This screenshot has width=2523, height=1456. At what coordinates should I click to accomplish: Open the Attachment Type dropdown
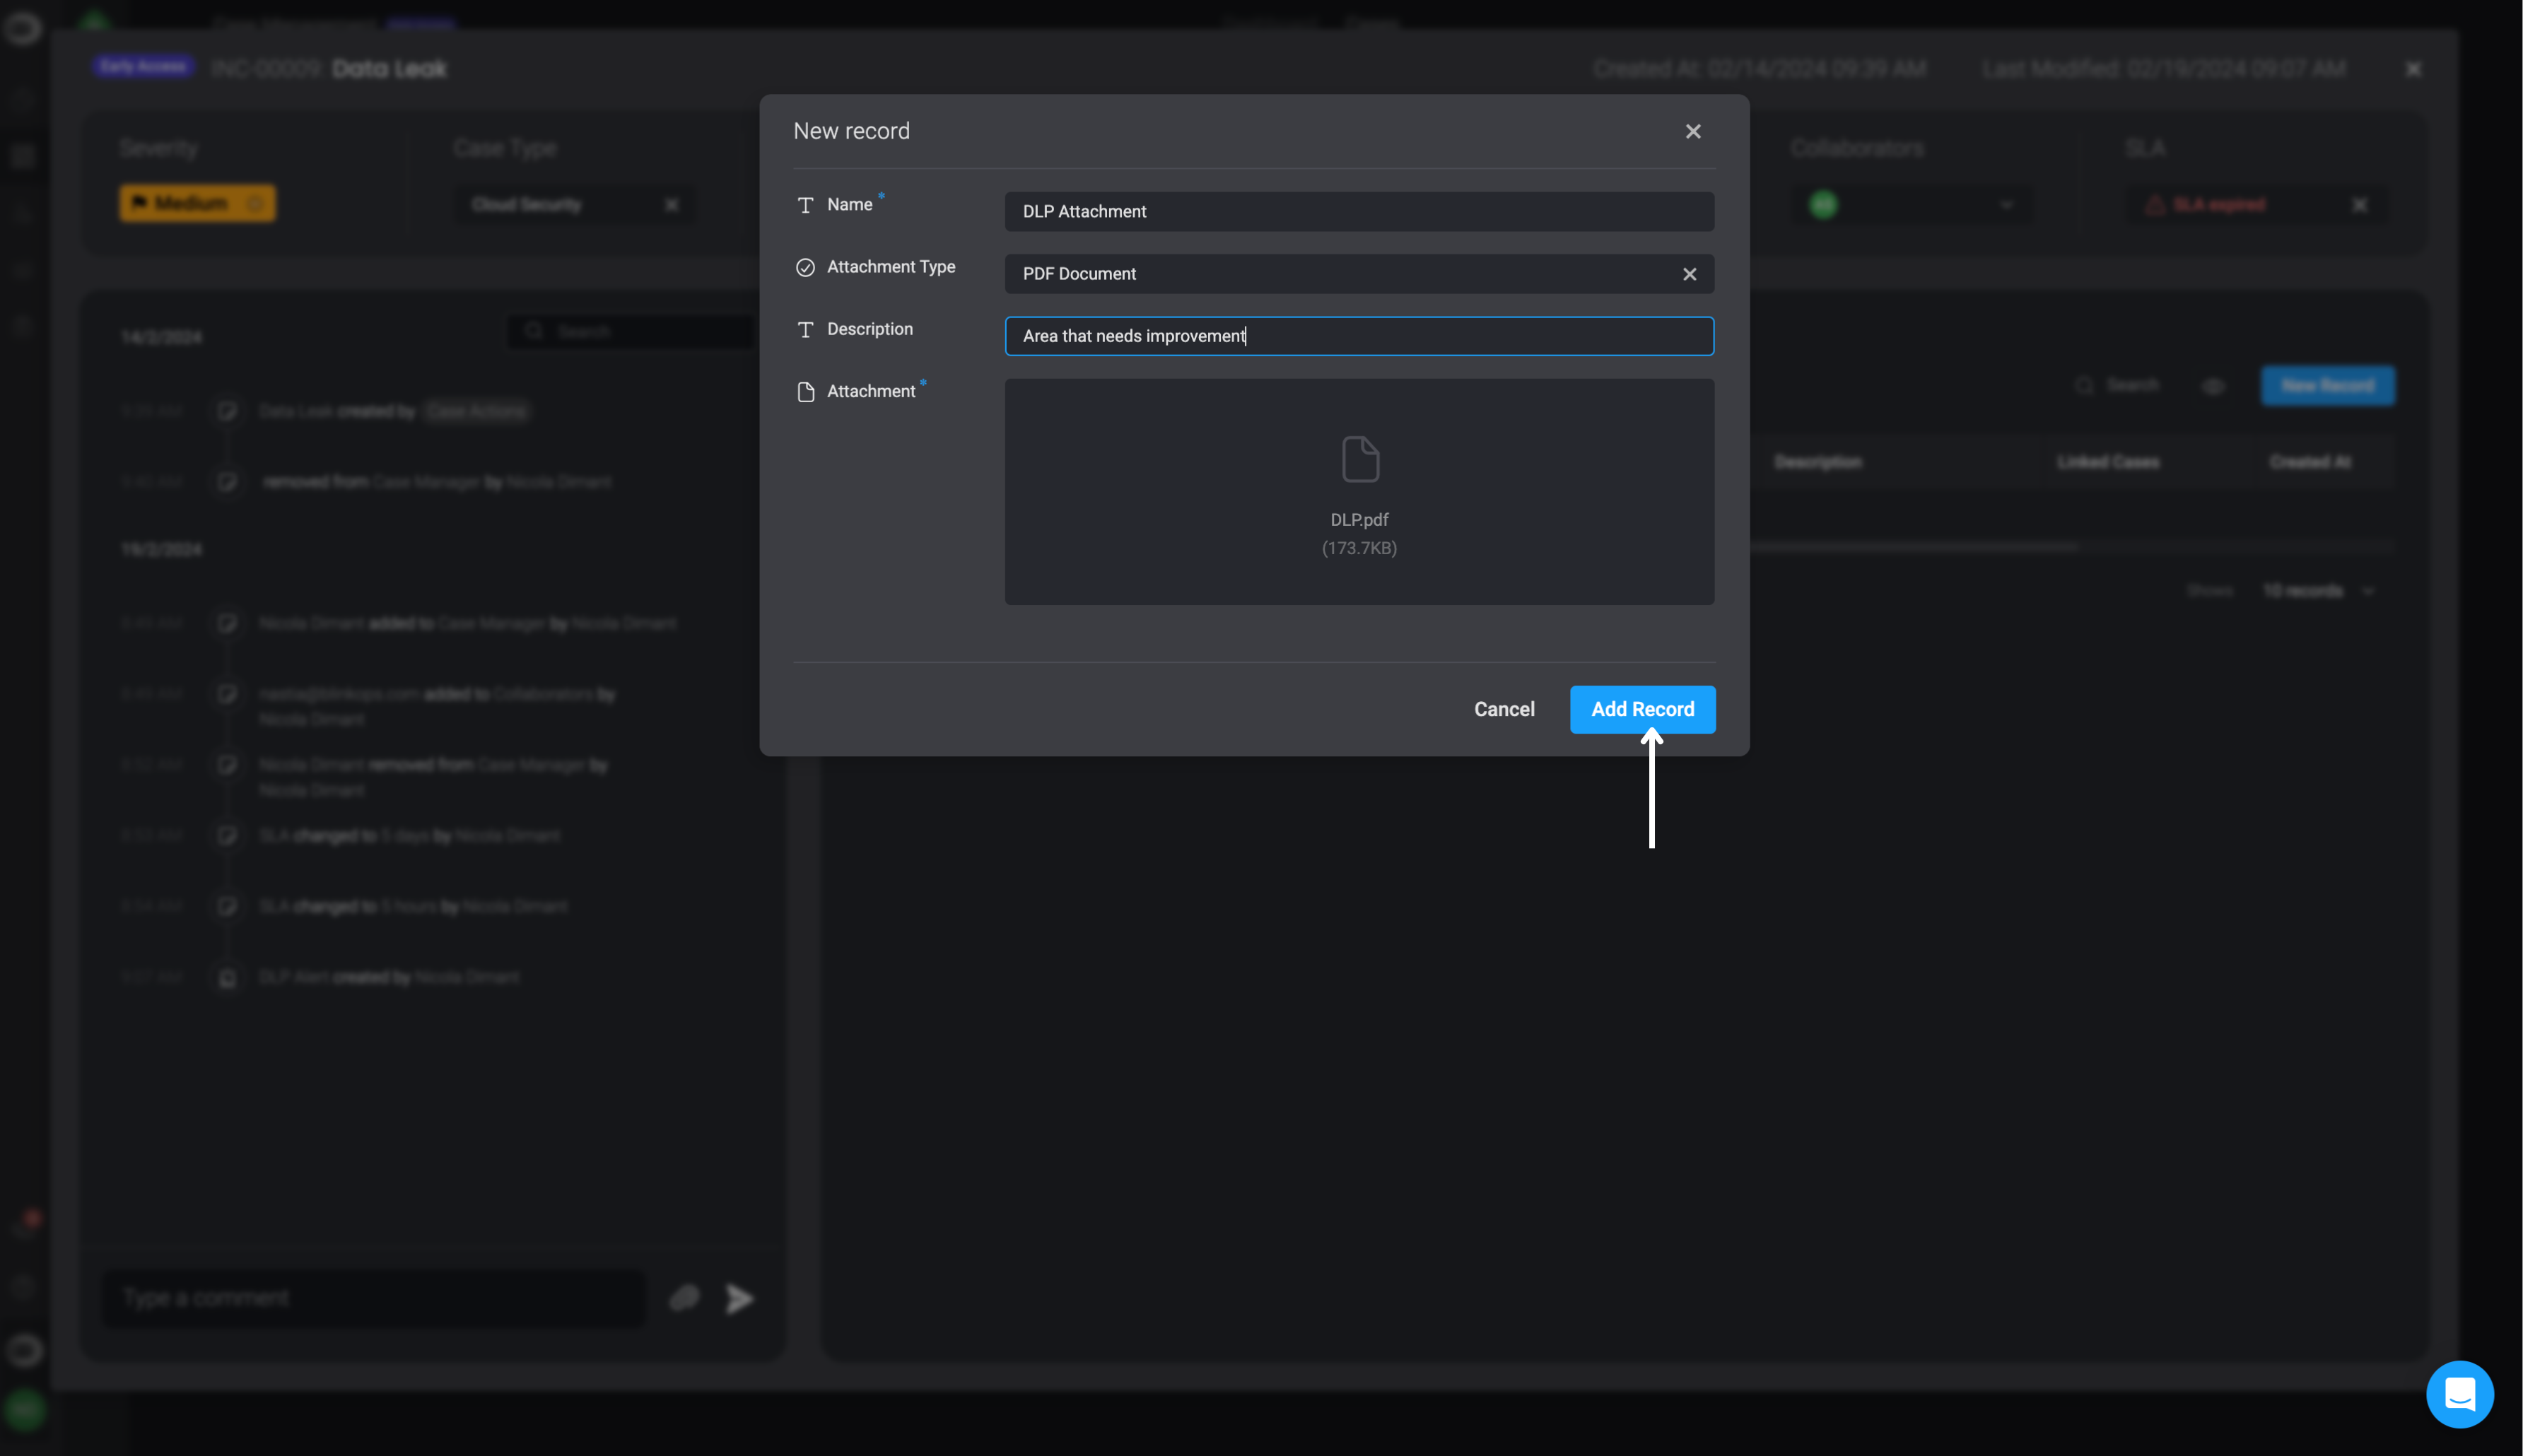[1340, 274]
